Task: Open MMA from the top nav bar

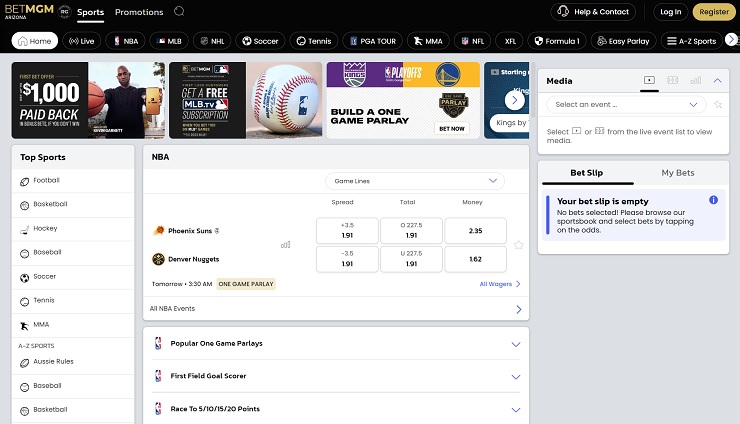Action: coord(428,41)
